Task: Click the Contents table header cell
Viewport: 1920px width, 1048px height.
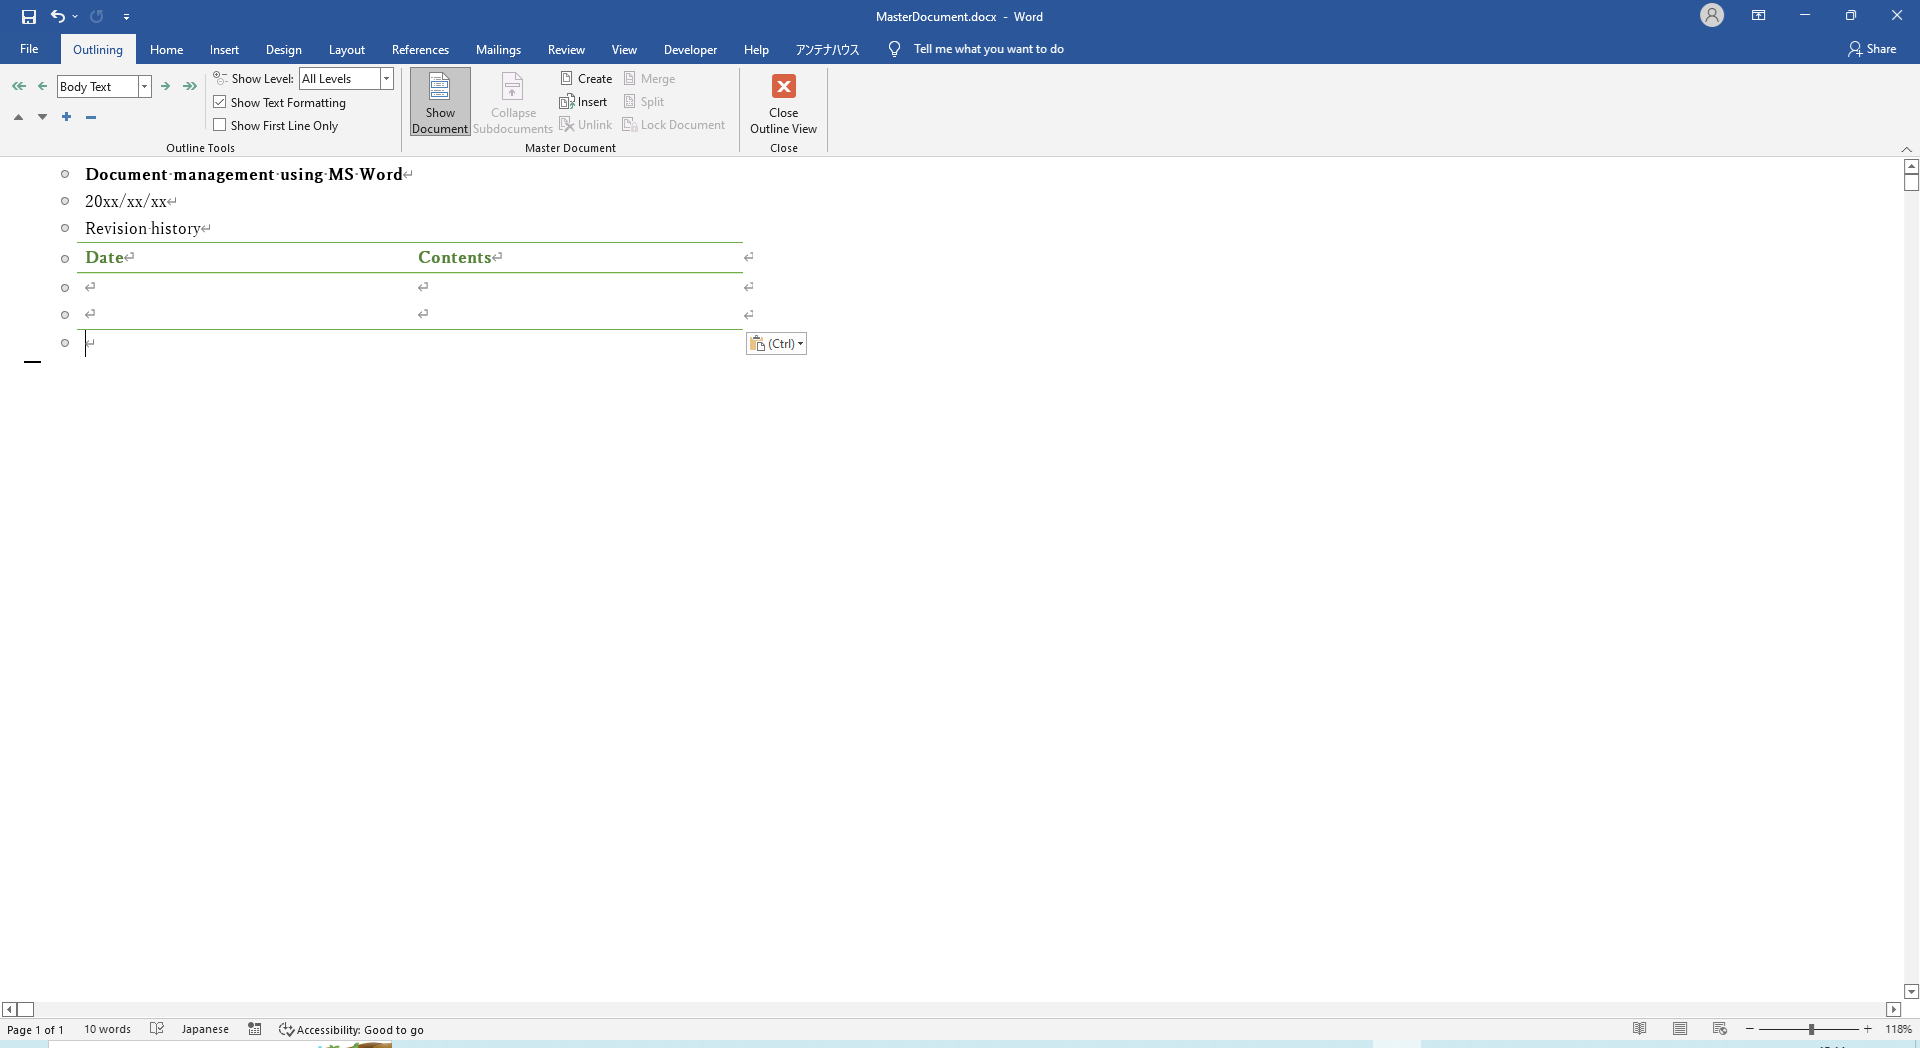Action: [576, 257]
